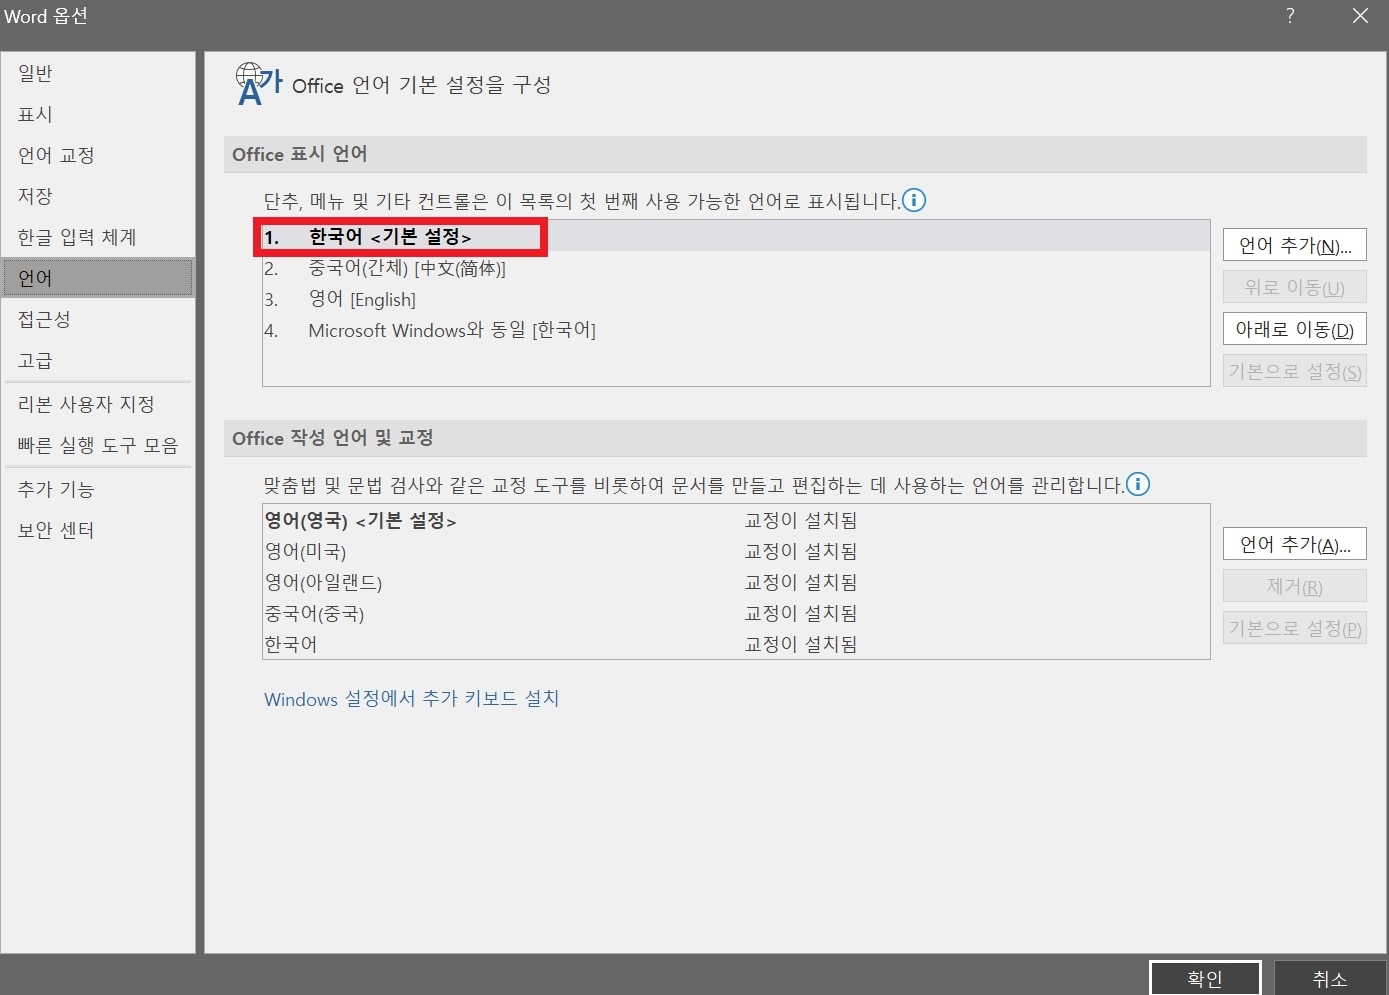Open the 접근성 options category
The width and height of the screenshot is (1389, 995).
pos(98,319)
